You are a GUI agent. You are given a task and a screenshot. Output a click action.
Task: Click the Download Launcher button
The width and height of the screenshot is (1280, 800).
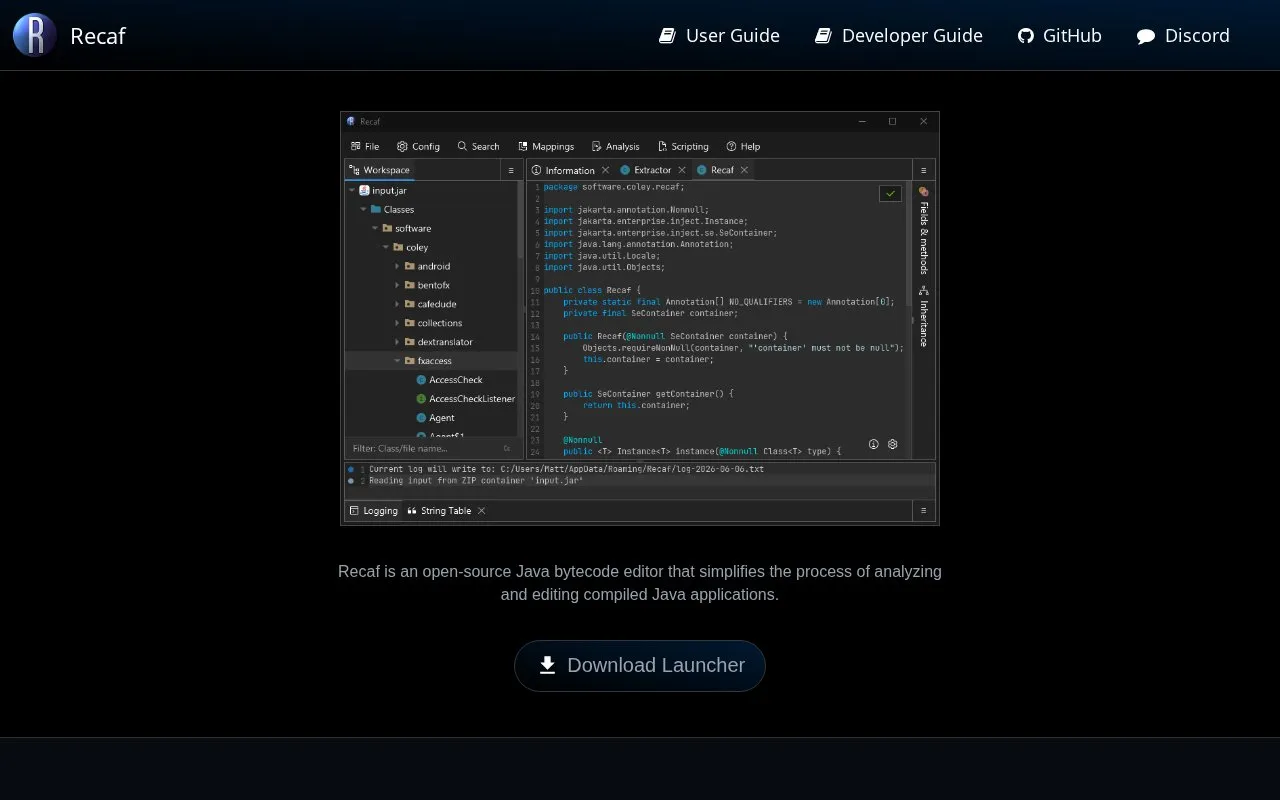click(x=640, y=666)
